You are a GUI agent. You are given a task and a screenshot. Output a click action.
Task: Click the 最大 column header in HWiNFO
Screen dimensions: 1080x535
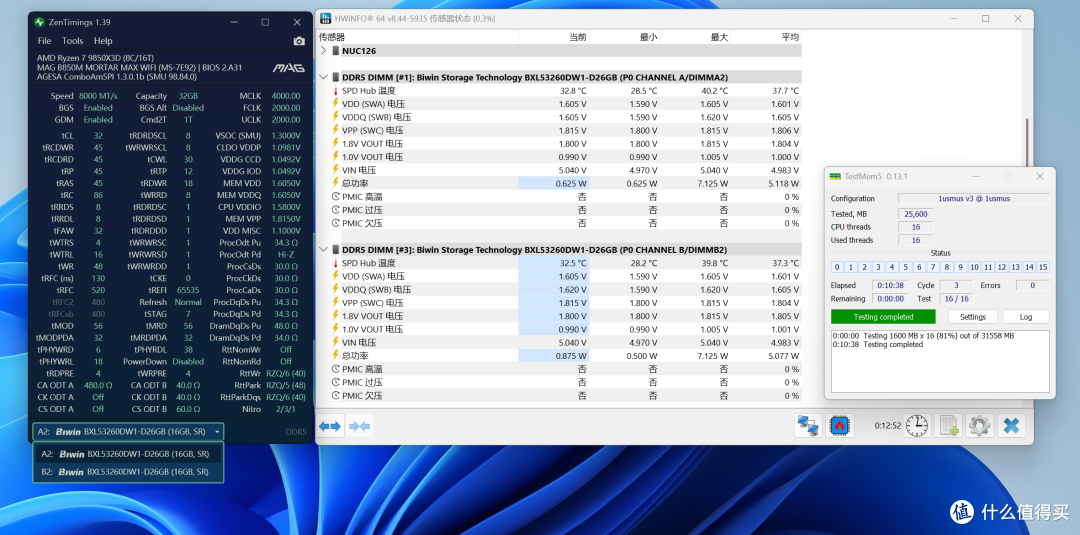[x=719, y=37]
